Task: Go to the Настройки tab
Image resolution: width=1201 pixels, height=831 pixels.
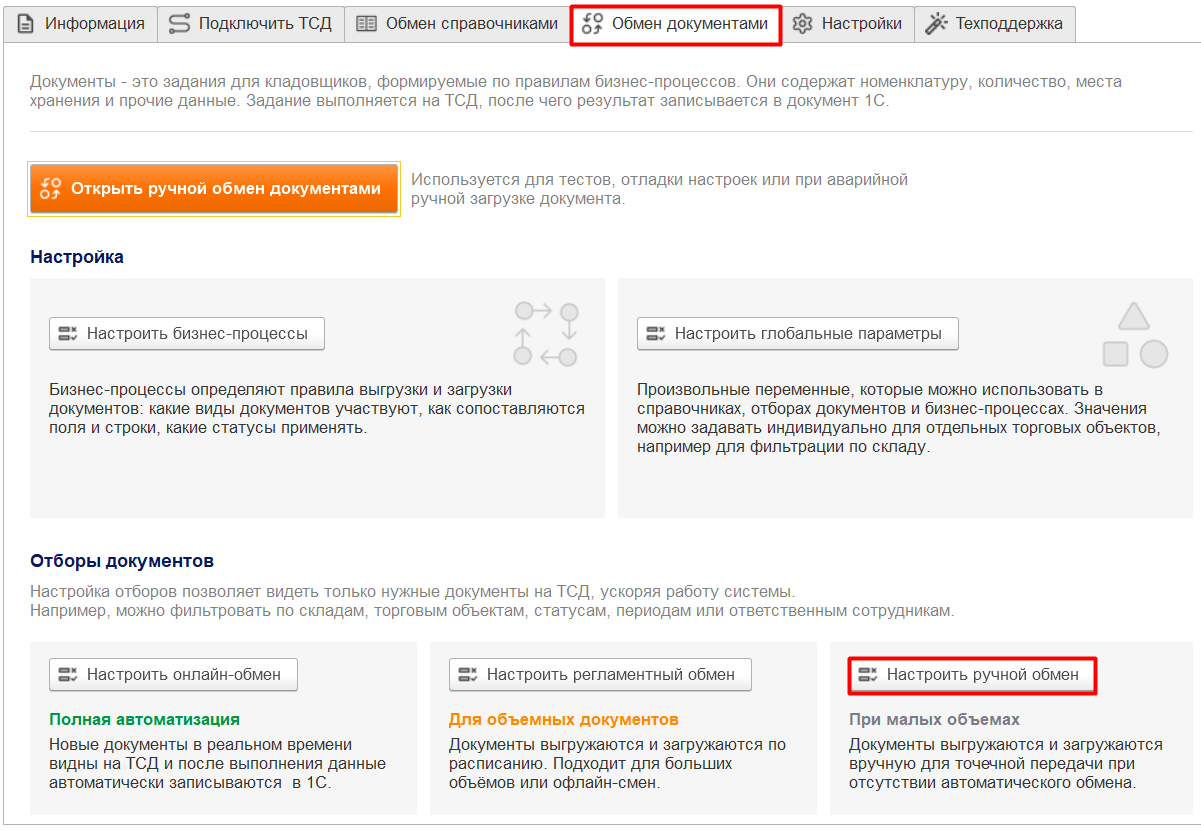Action: click(x=847, y=24)
